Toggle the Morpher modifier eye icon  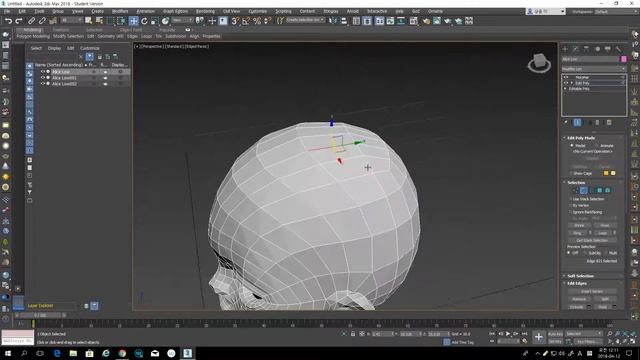tap(566, 77)
